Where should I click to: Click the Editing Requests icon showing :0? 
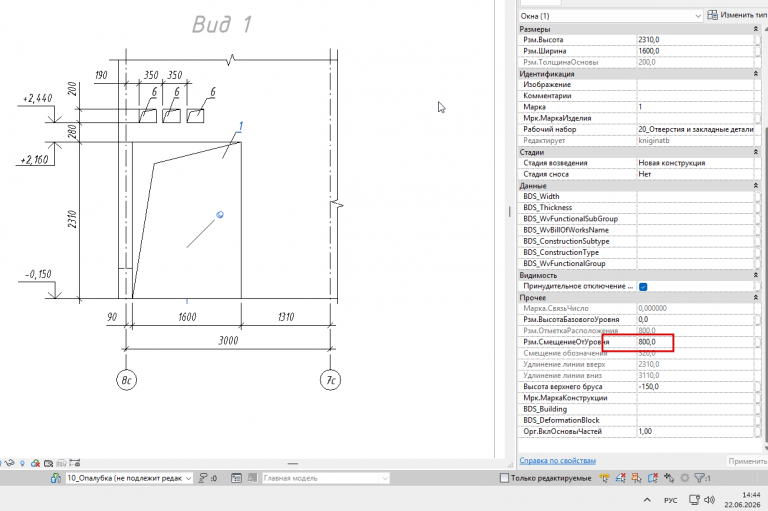[207, 478]
